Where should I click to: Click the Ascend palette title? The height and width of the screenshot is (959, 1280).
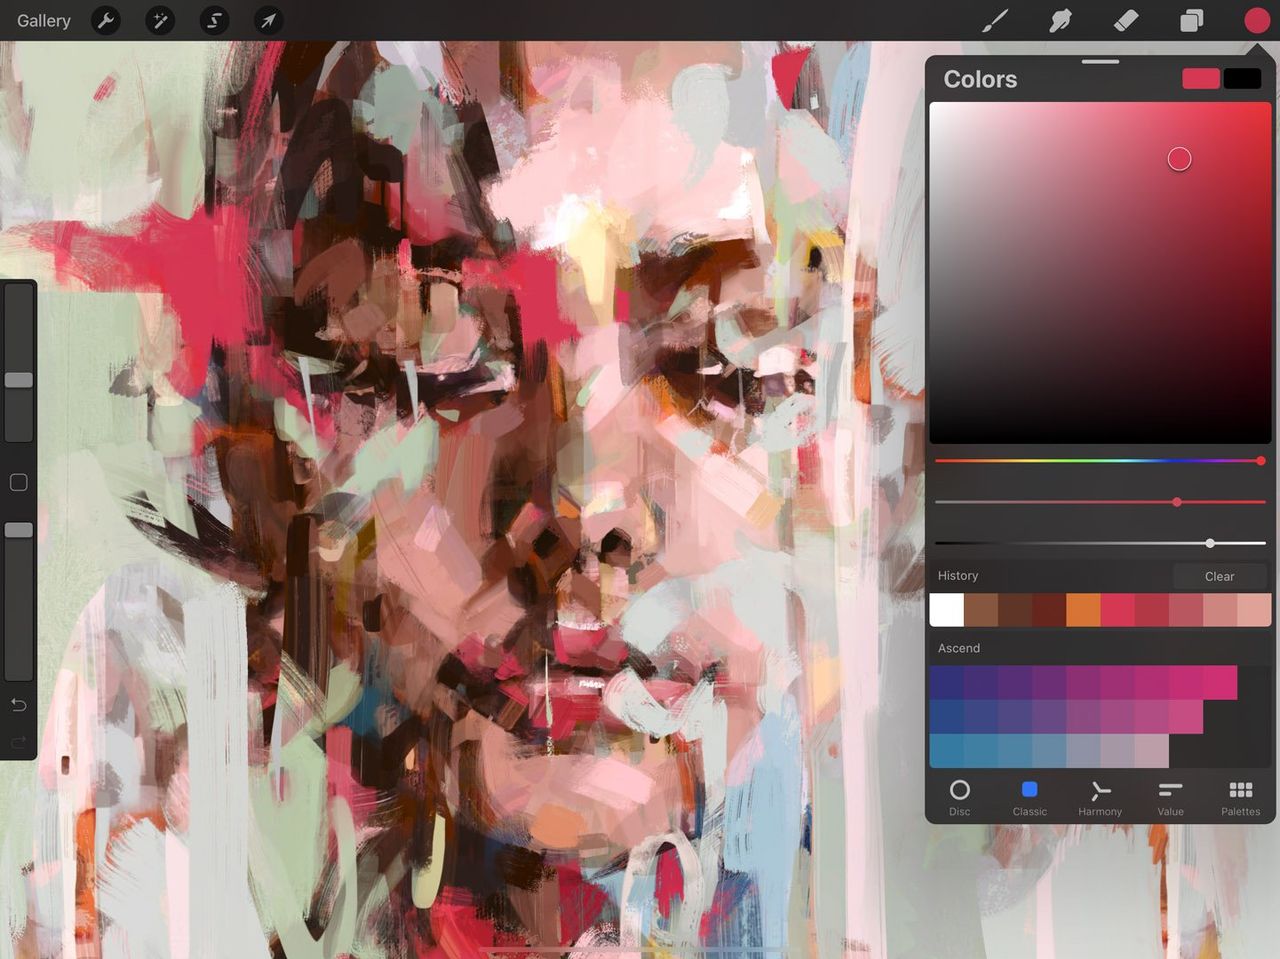[x=958, y=648]
